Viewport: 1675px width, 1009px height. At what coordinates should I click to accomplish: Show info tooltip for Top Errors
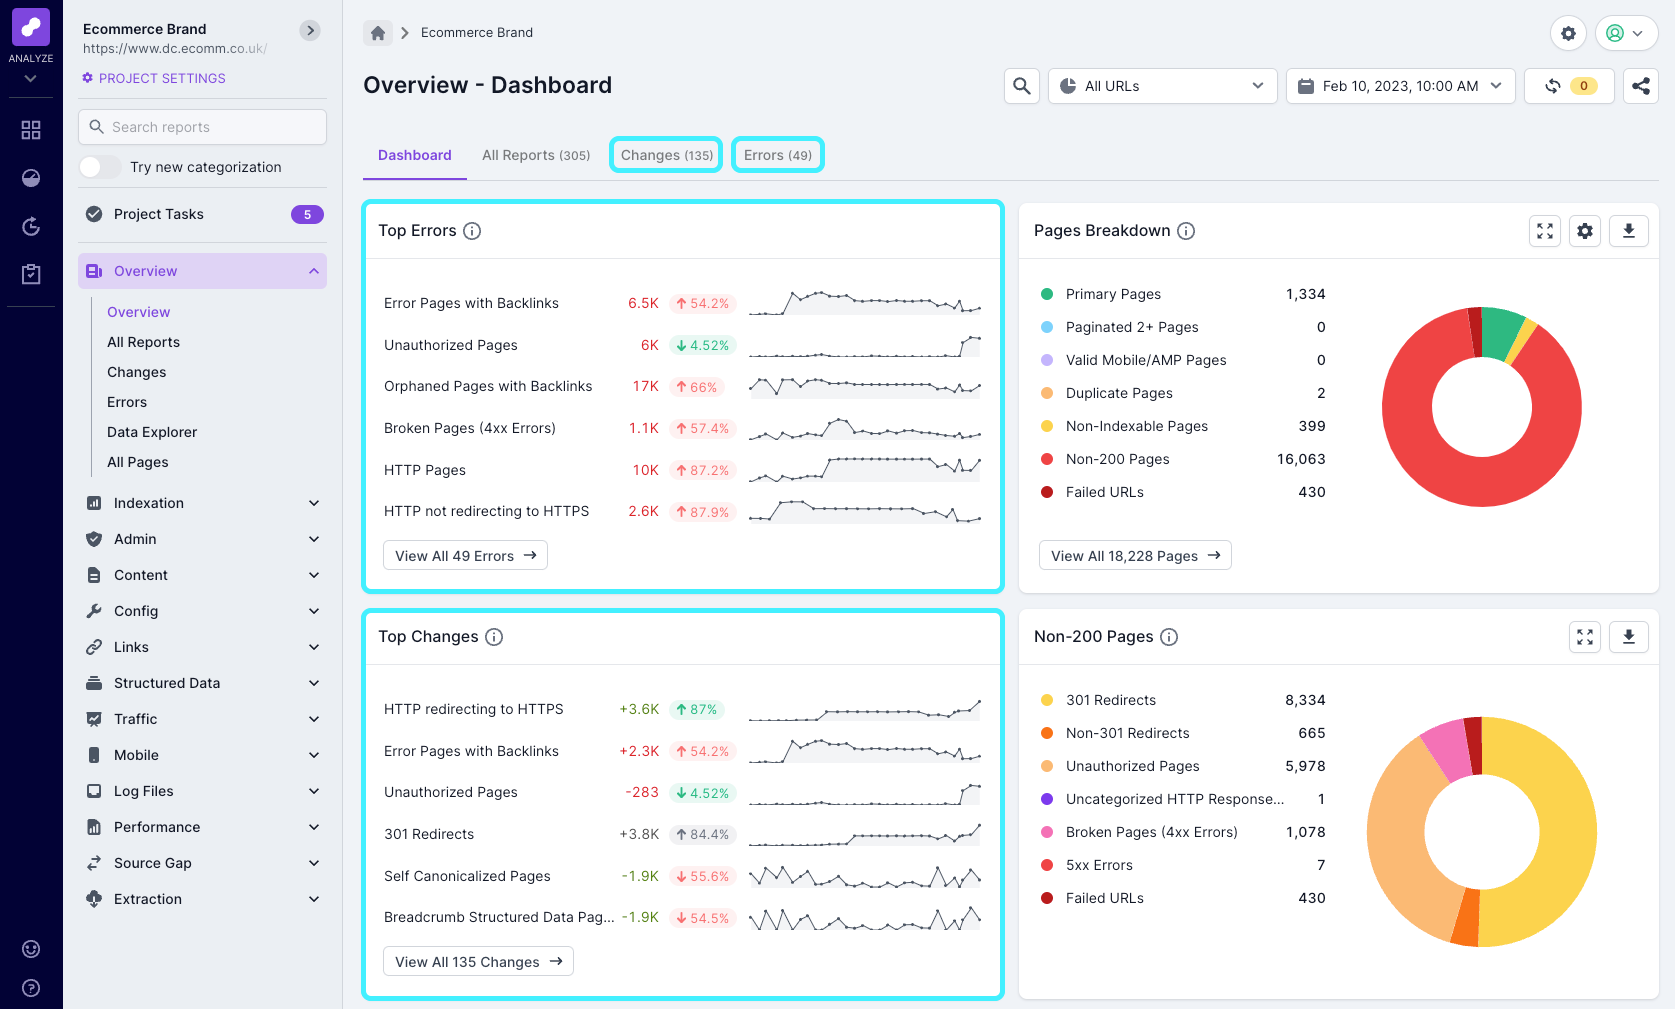tap(472, 231)
